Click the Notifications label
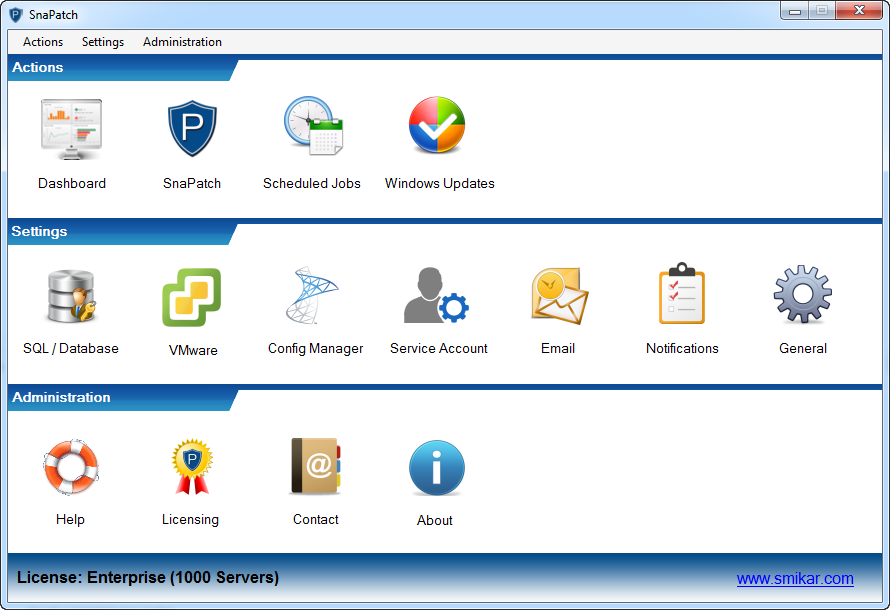 [682, 348]
